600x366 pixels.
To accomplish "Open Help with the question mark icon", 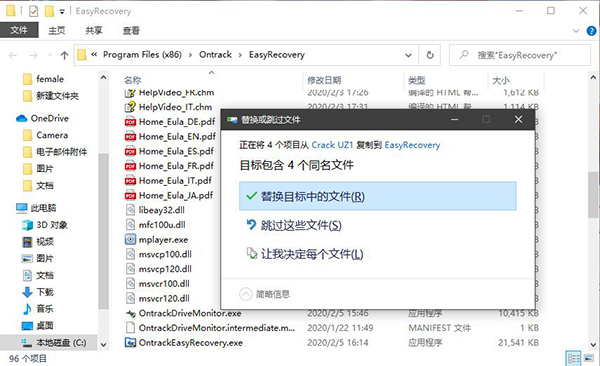I will click(591, 31).
